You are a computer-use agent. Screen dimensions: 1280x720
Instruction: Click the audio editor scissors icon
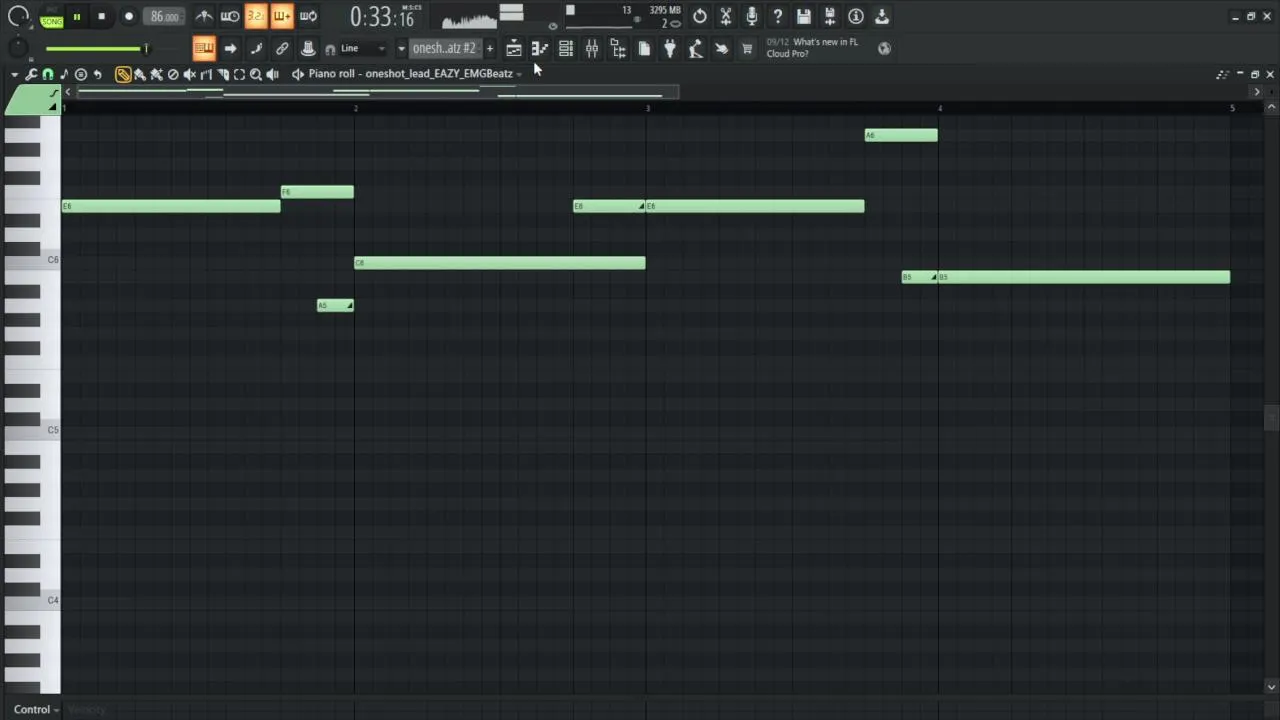(x=725, y=16)
